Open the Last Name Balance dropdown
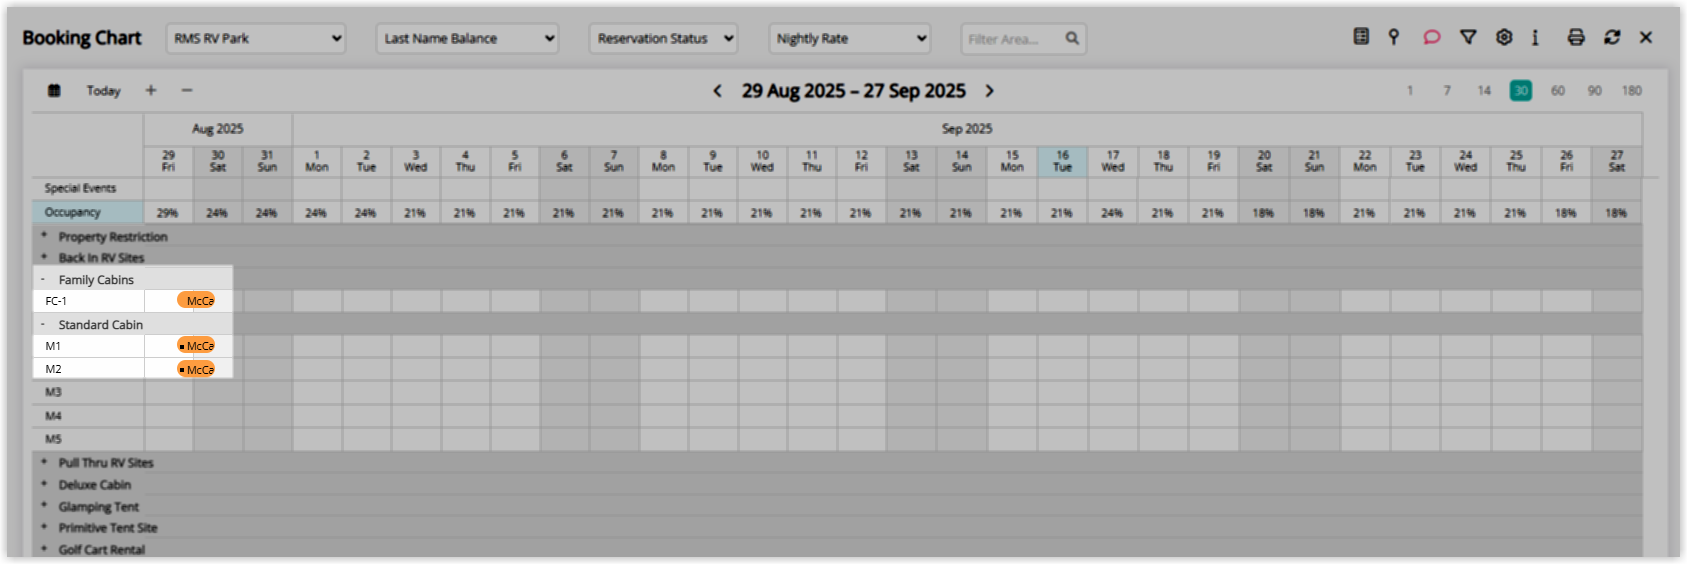Image resolution: width=1688 pixels, height=565 pixels. (x=468, y=39)
